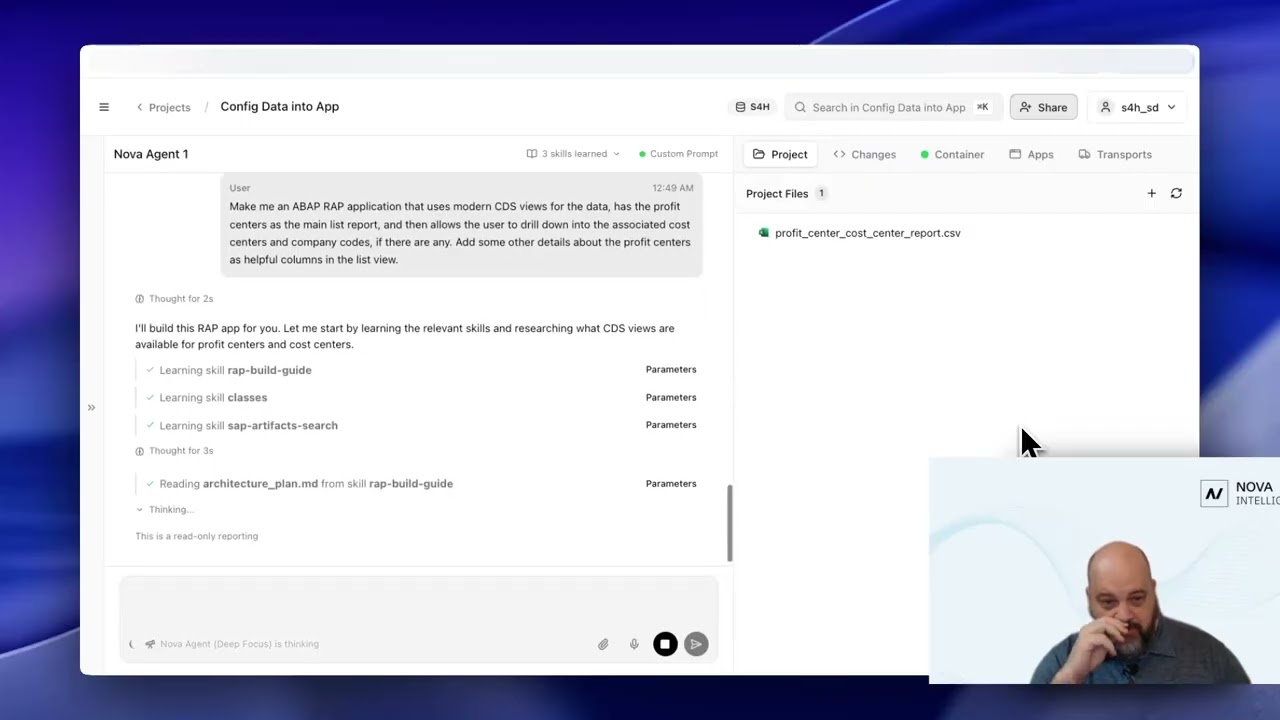The width and height of the screenshot is (1280, 720).
Task: Click the Nova Agent 1 heading
Action: (151, 154)
